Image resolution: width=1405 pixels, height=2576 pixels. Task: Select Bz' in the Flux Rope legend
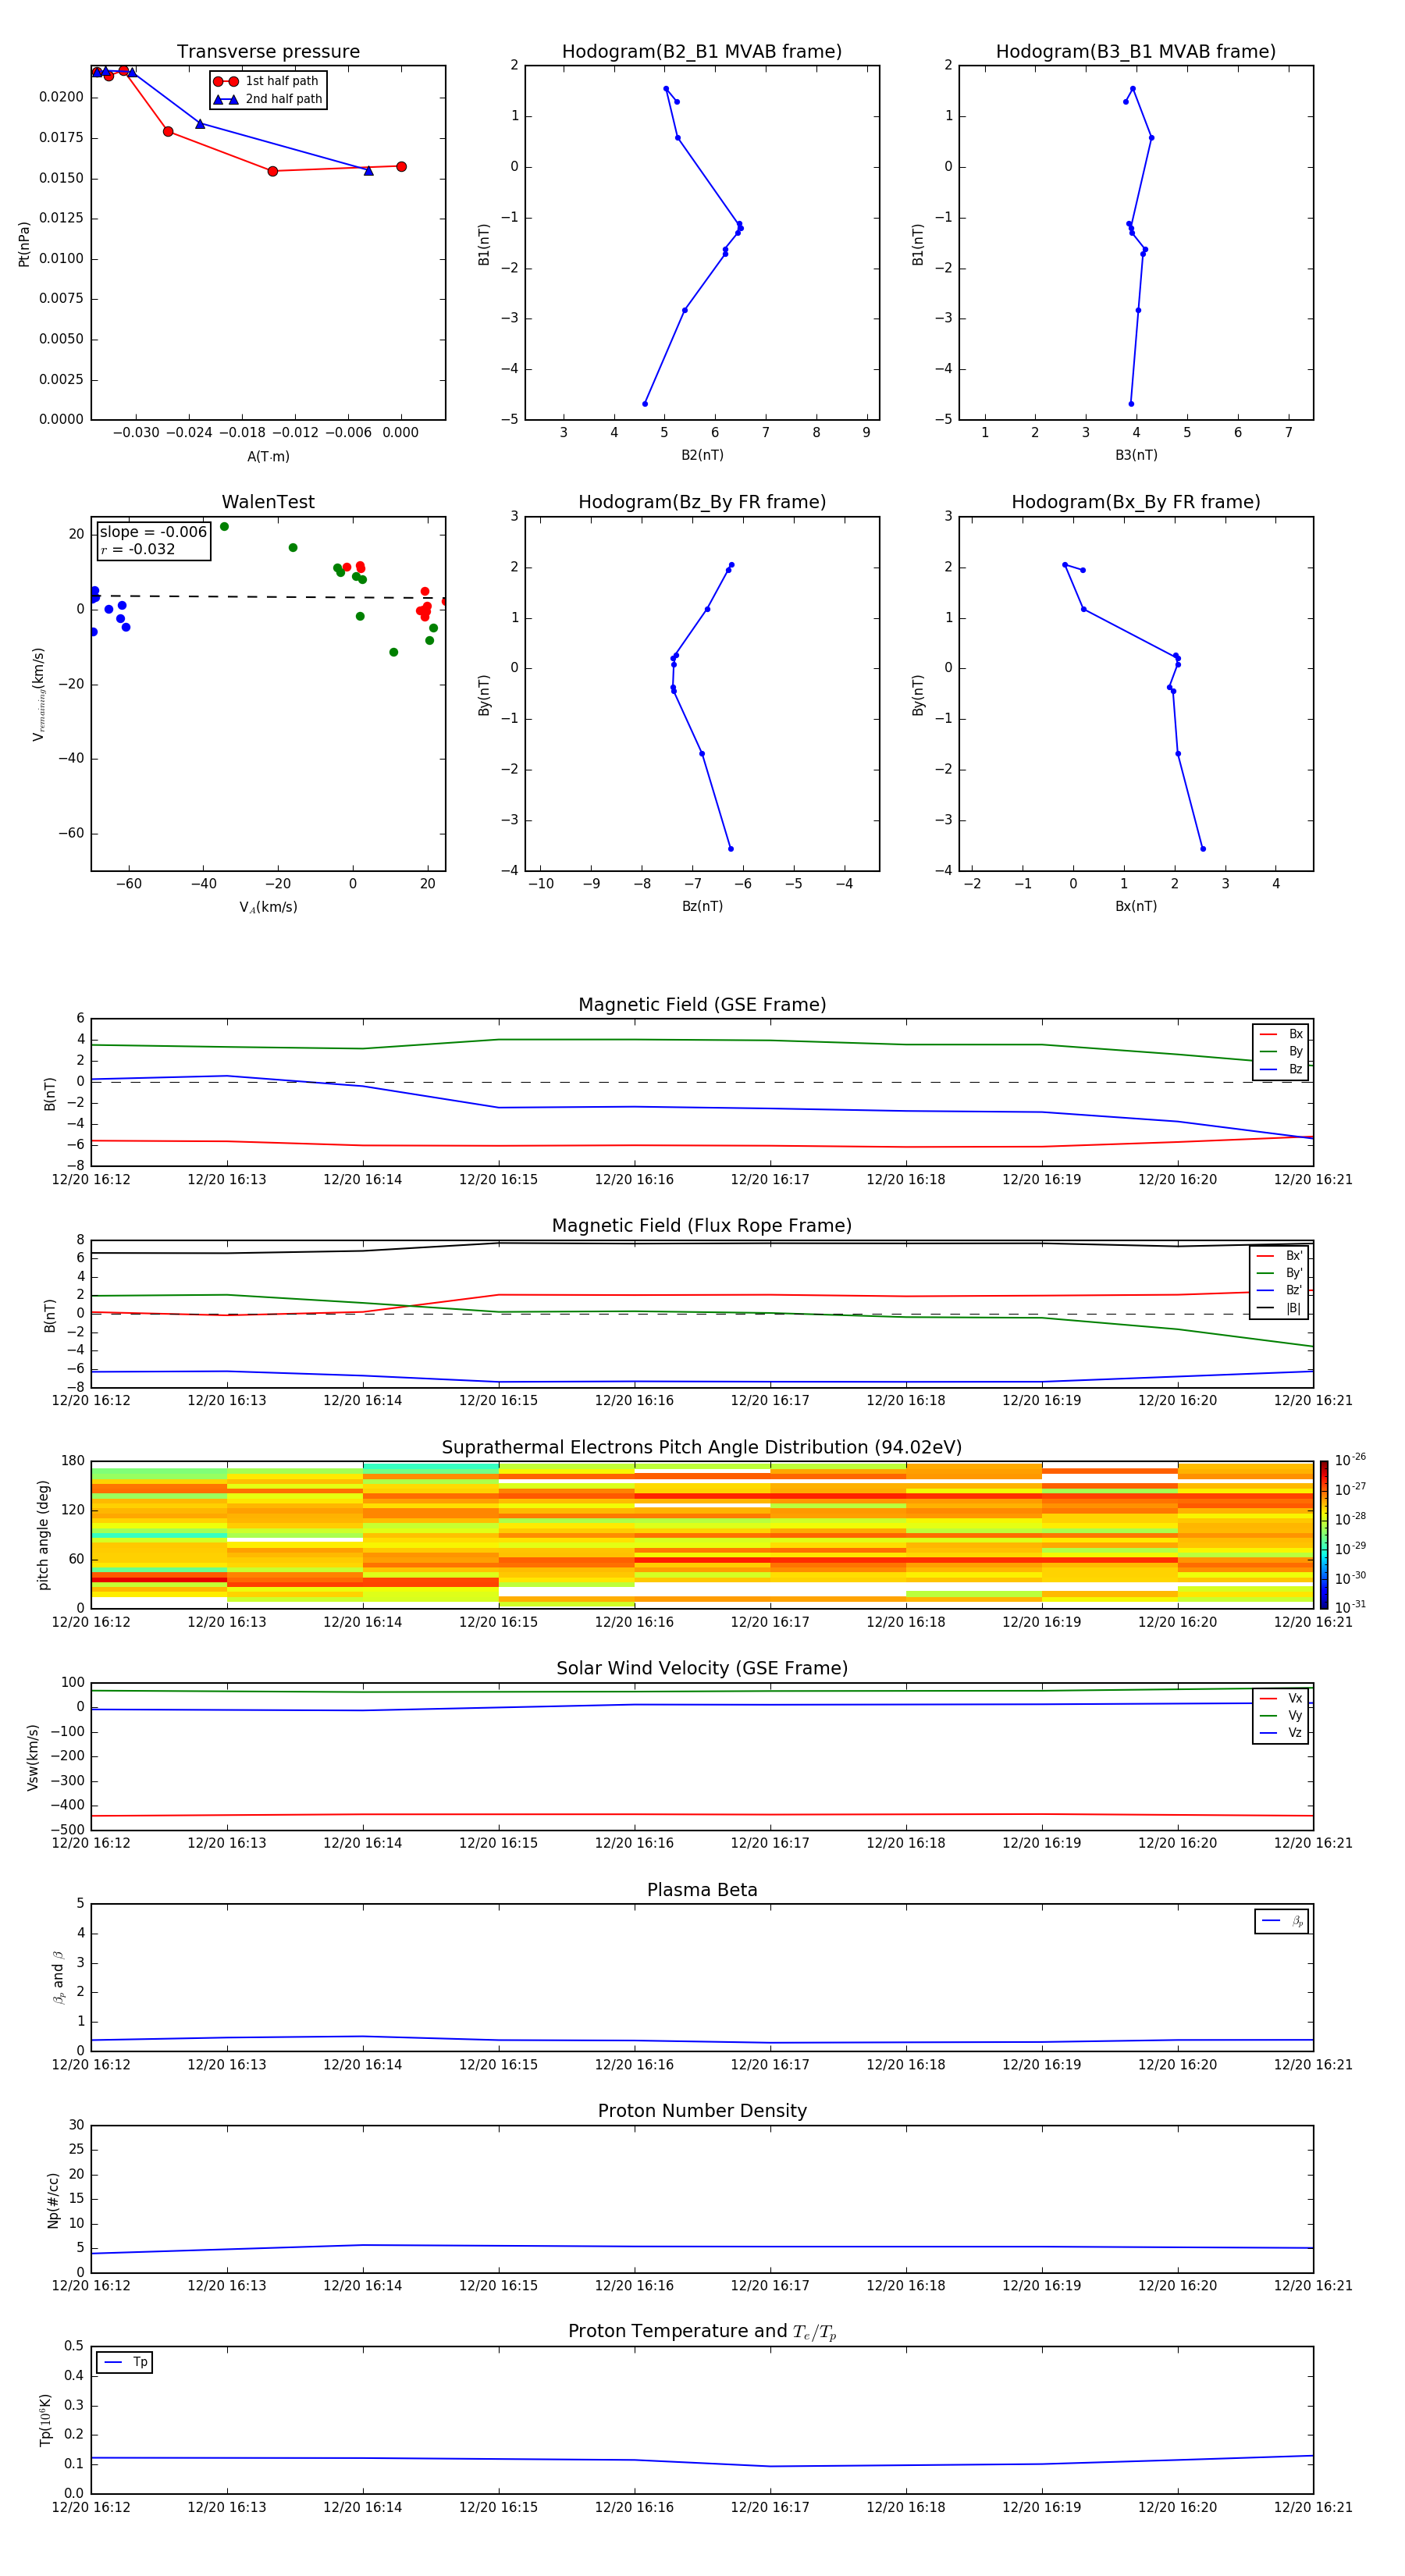click(1280, 1290)
